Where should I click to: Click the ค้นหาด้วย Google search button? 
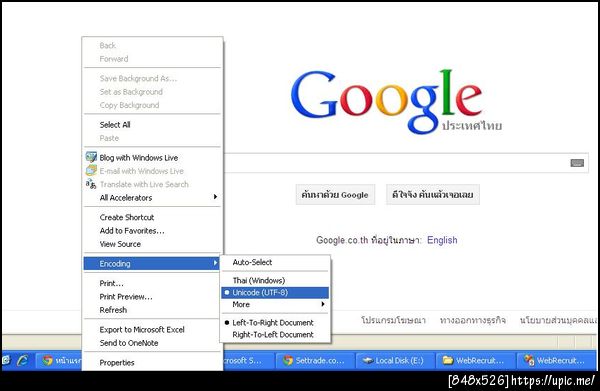coord(335,195)
